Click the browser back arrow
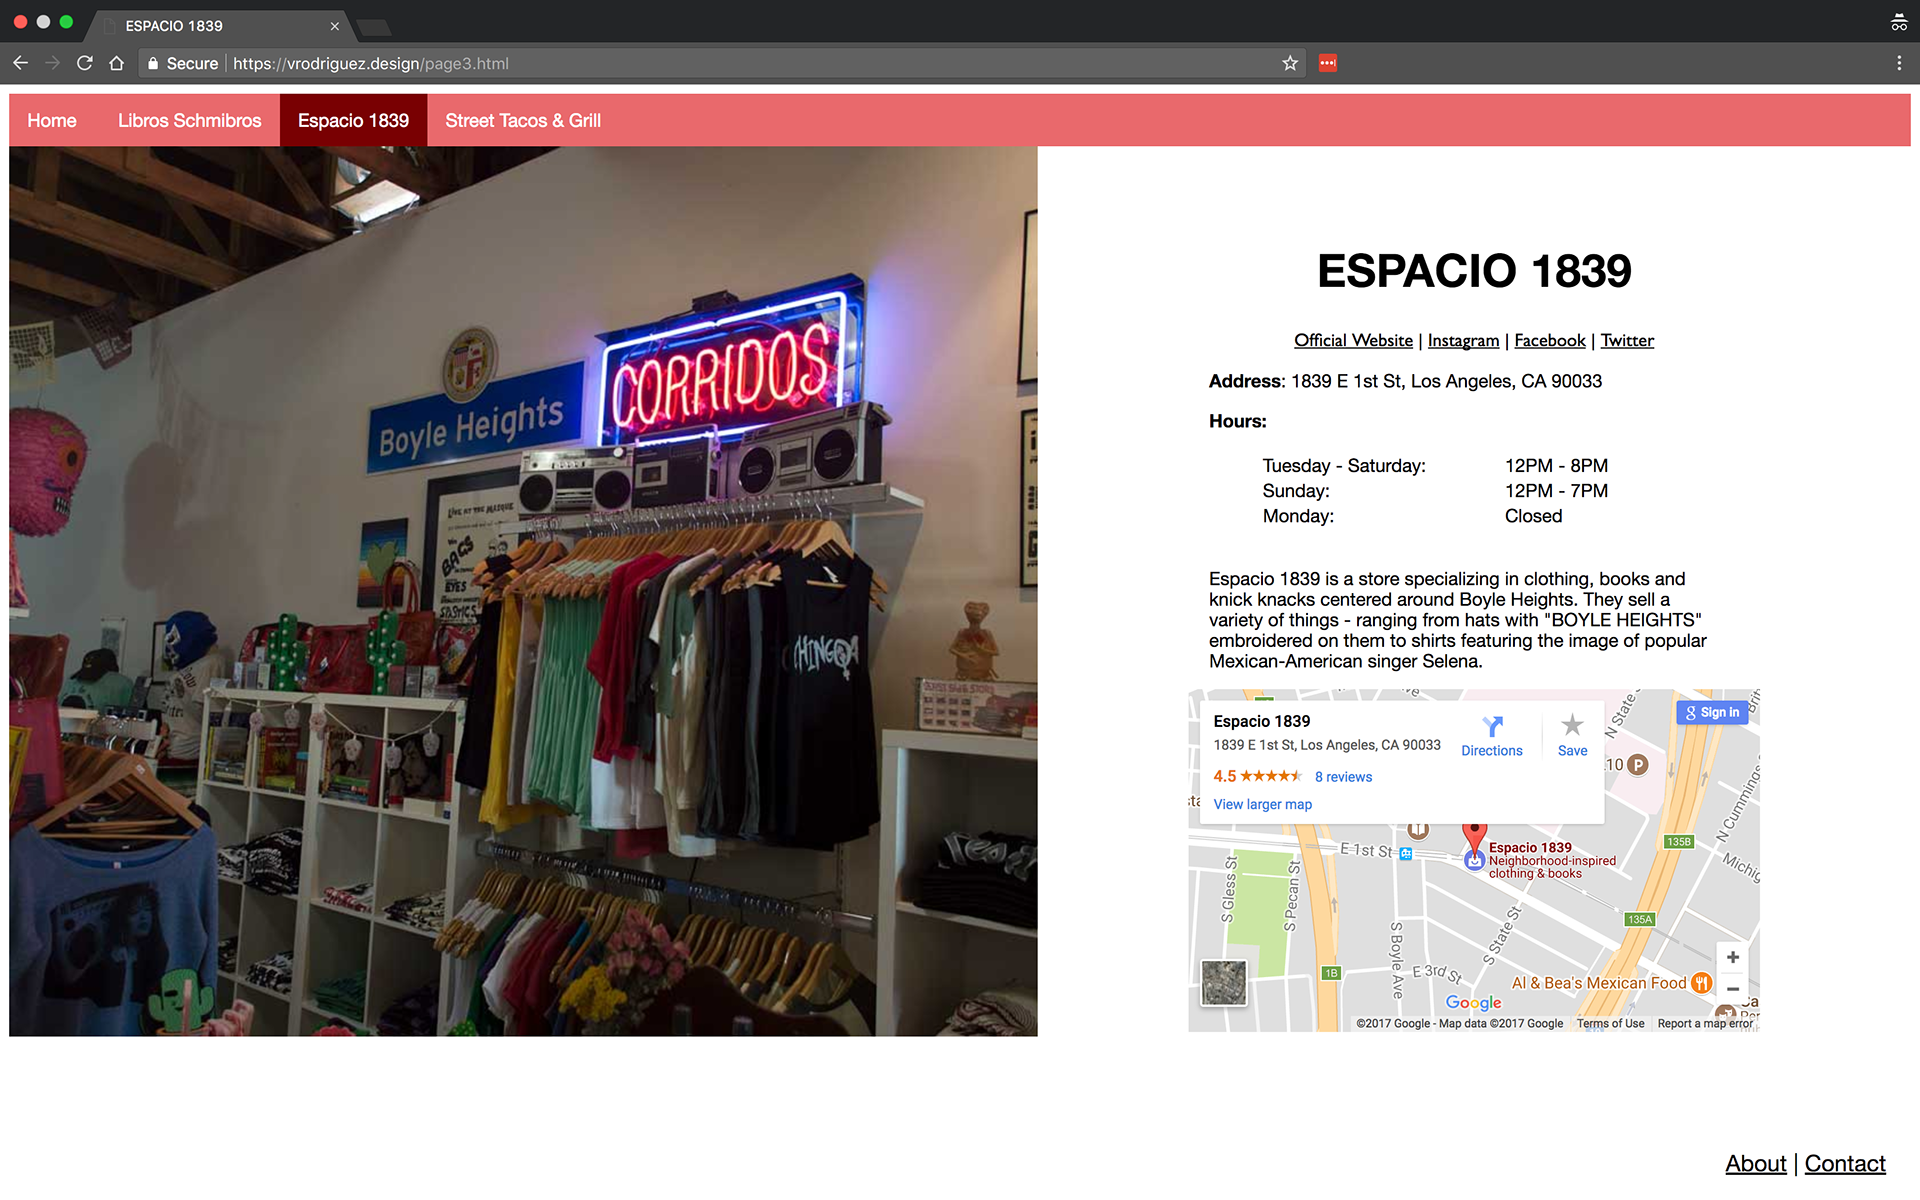The width and height of the screenshot is (1920, 1200). pos(20,63)
